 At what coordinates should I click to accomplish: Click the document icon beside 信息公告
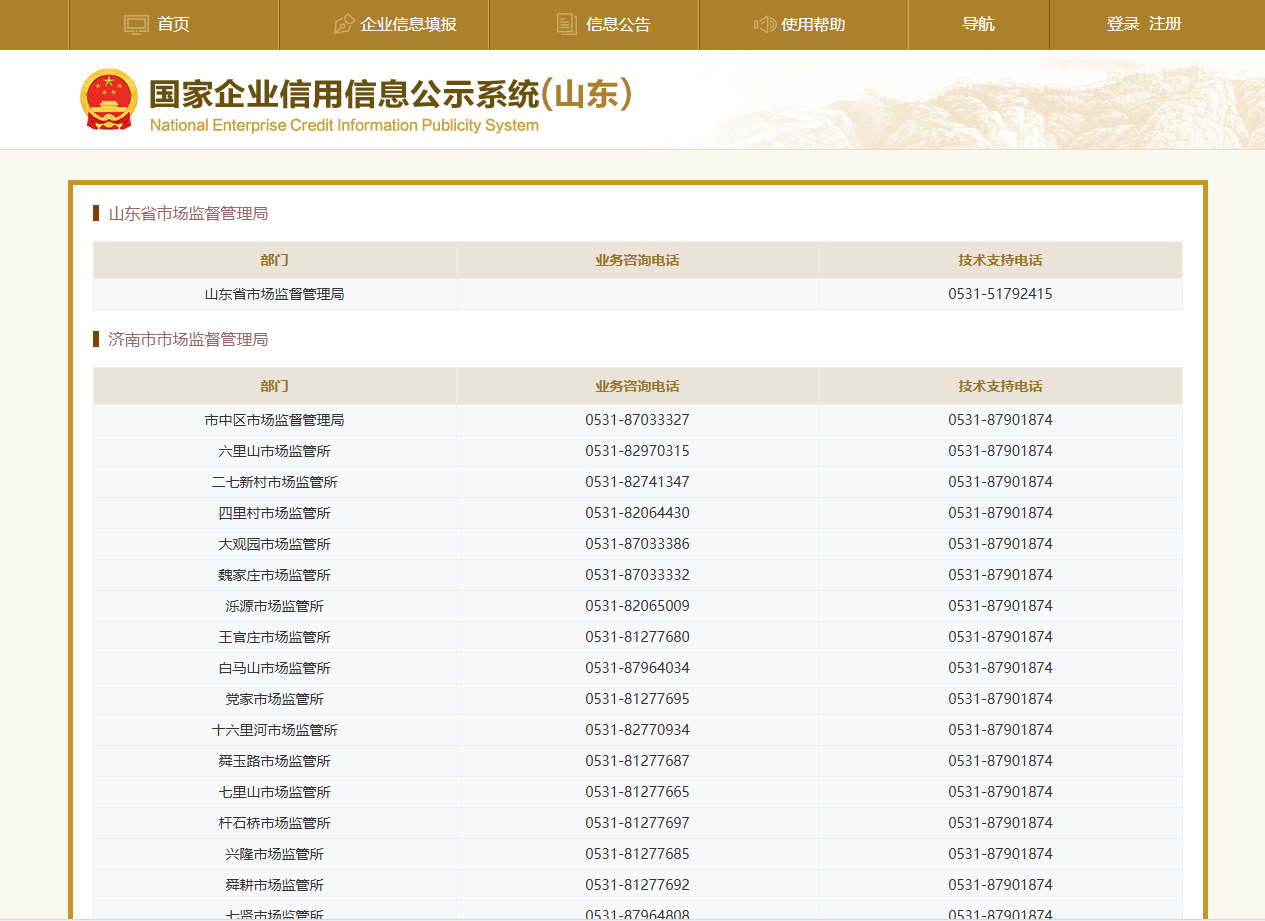coord(567,24)
